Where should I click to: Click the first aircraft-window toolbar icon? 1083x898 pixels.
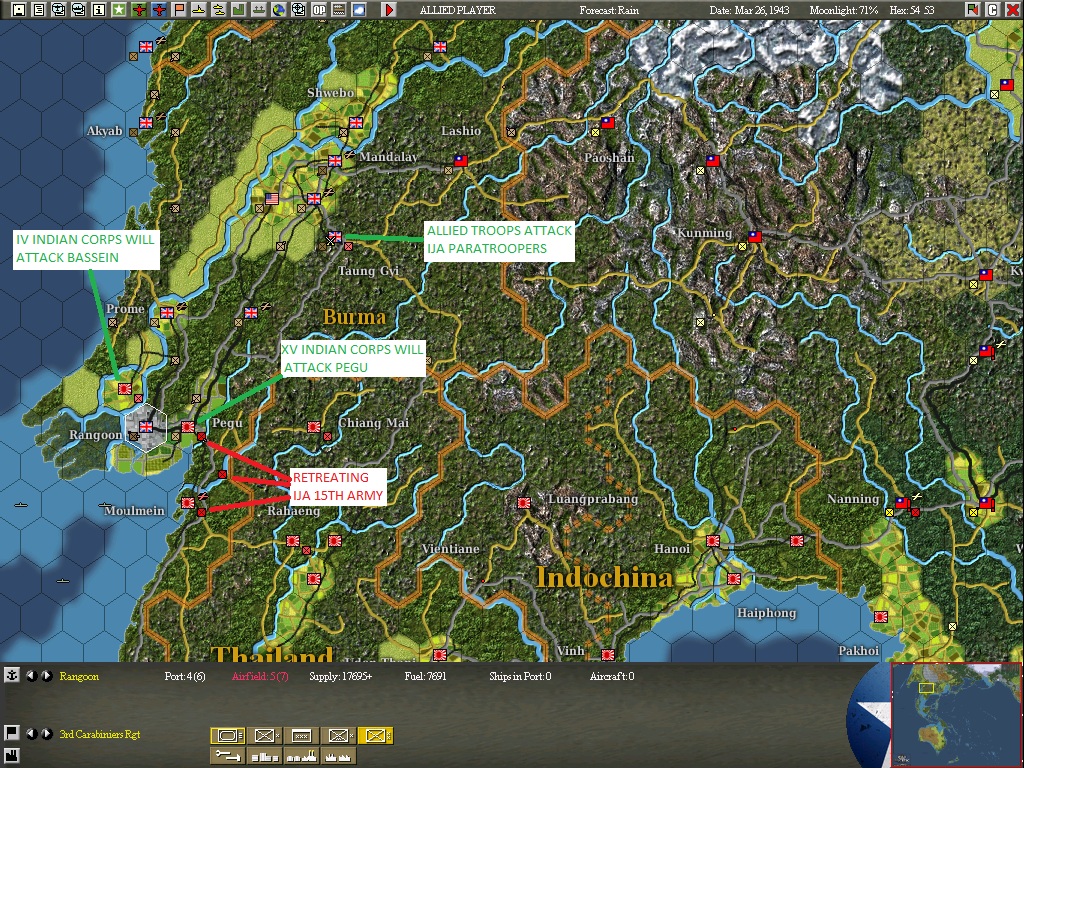59,10
